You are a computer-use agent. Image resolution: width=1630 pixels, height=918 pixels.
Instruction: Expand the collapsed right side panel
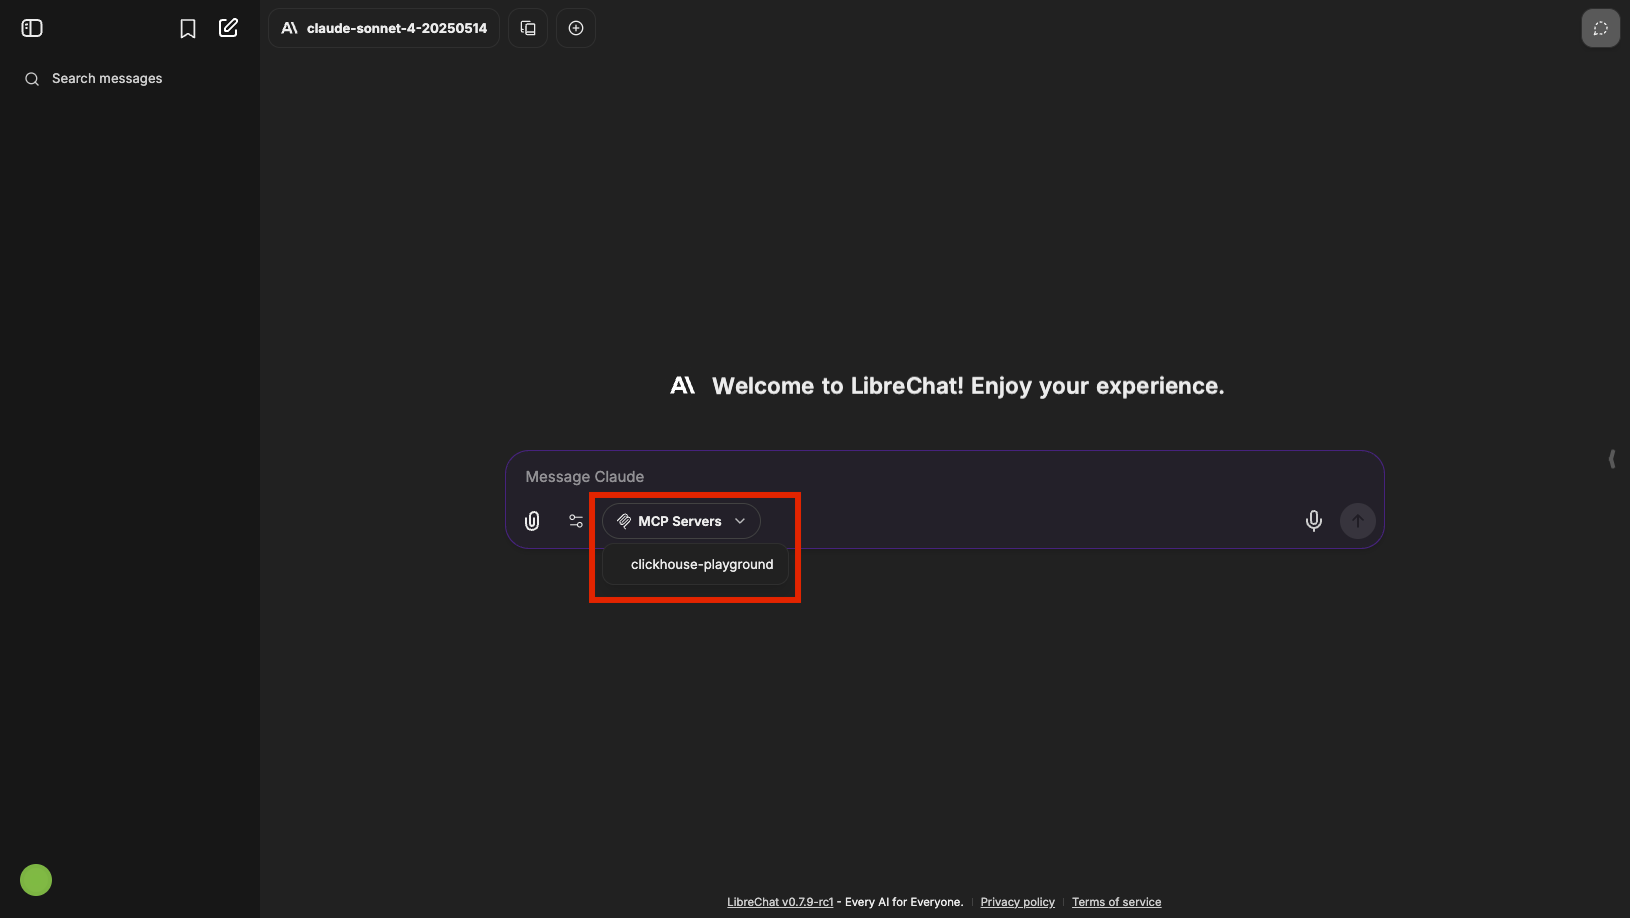pos(1612,459)
